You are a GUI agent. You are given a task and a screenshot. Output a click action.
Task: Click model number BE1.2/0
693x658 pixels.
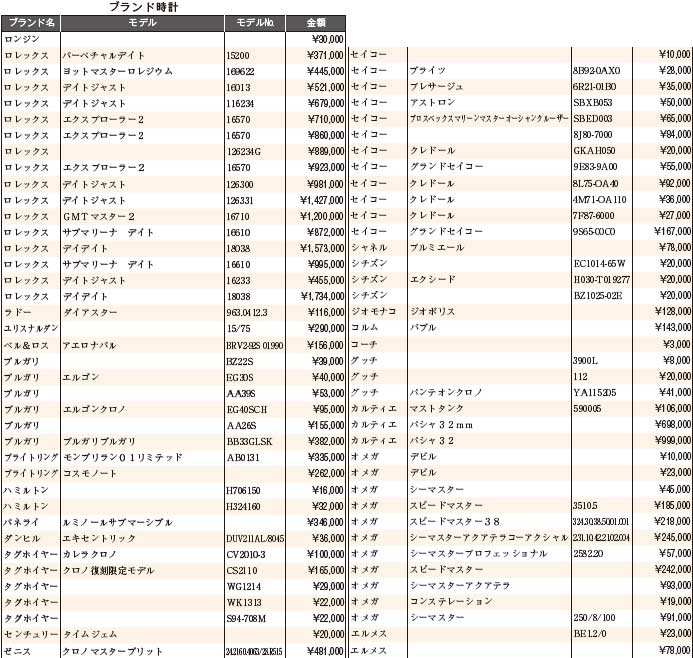click(x=590, y=633)
